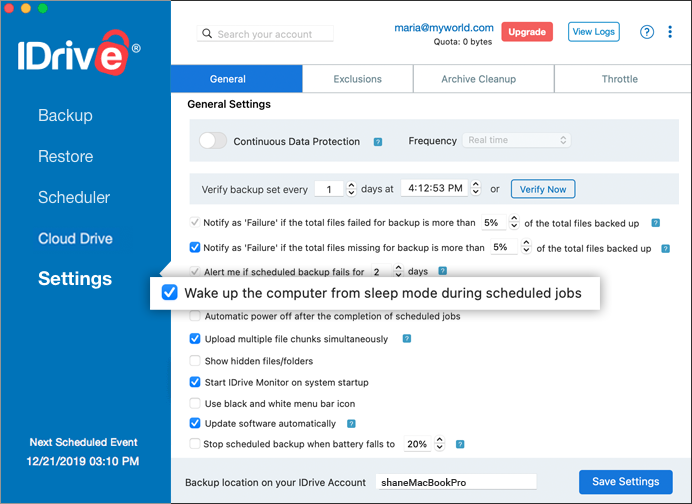Image resolution: width=692 pixels, height=504 pixels.
Task: Click the battery 20% value field
Action: [417, 444]
